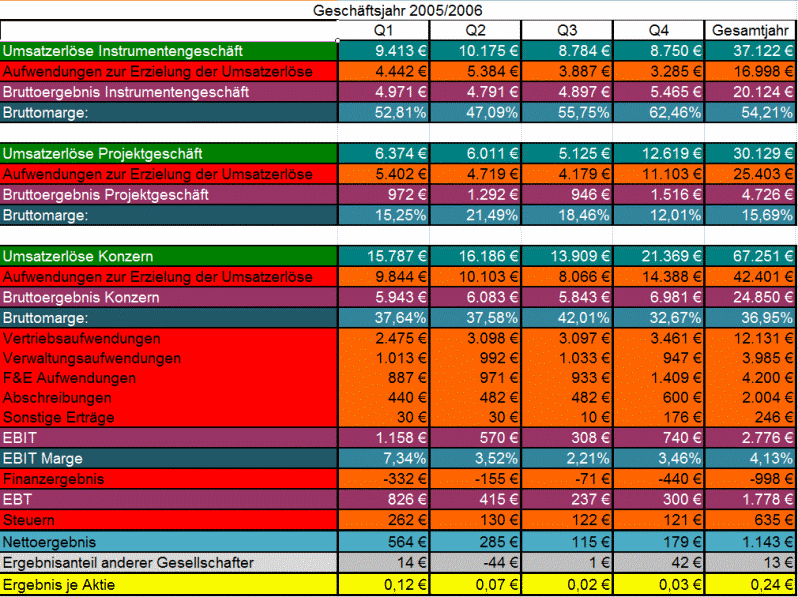This screenshot has width=798, height=597.
Task: Select the Umsatzerlöse Konzern row label
Action: [x=169, y=256]
